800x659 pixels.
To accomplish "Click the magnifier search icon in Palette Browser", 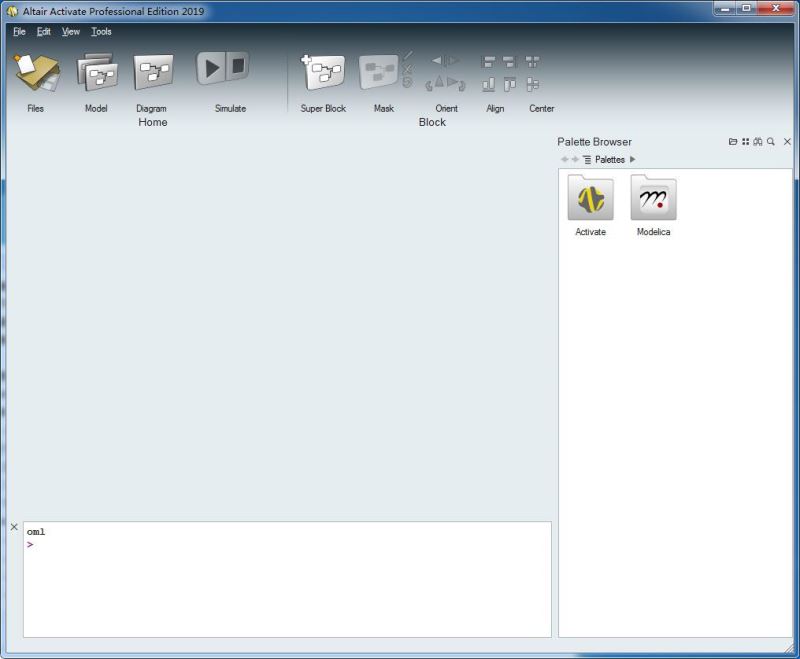I will (771, 141).
